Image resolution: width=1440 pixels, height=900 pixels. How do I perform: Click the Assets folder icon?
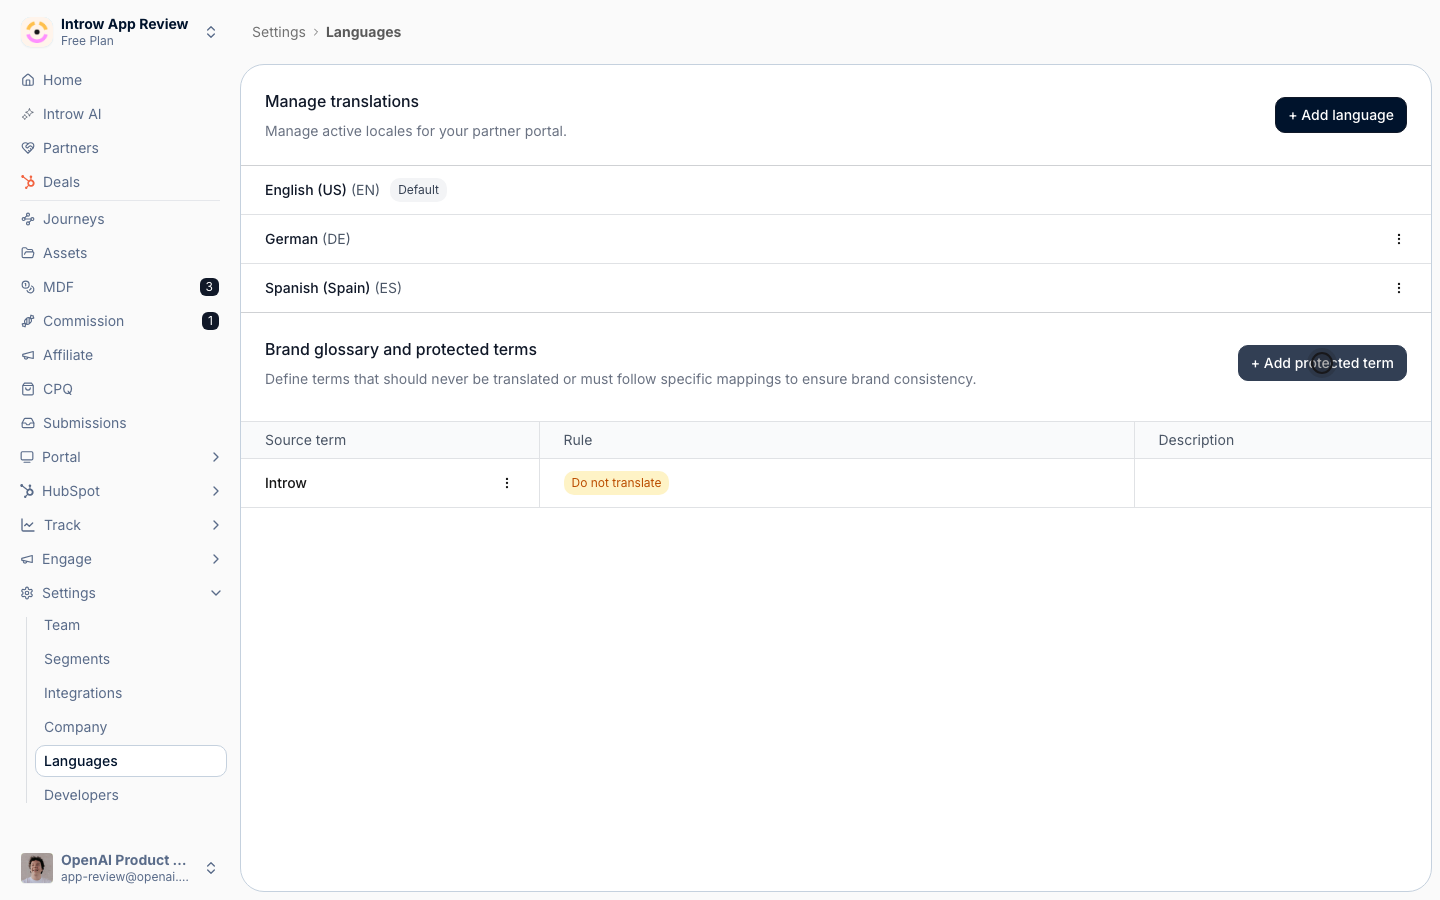click(28, 253)
